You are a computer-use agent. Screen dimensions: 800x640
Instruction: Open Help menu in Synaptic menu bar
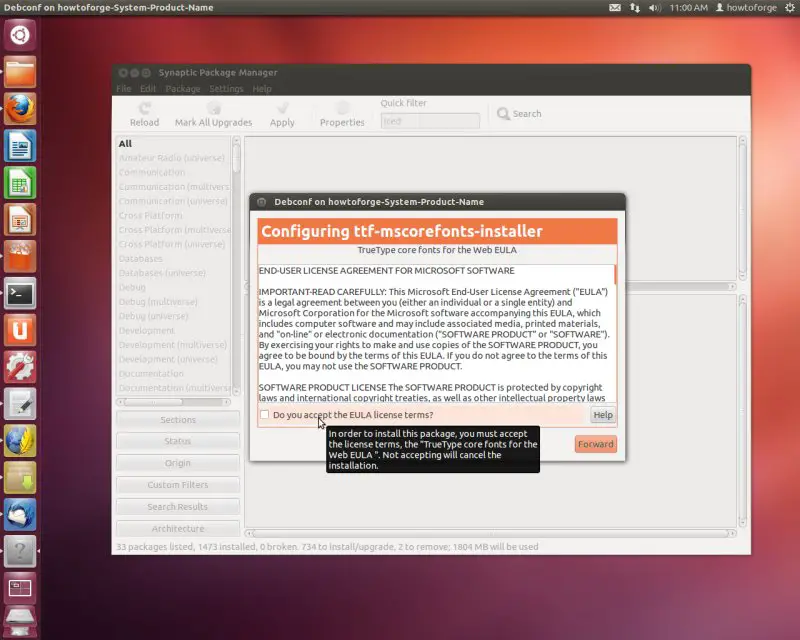[x=262, y=89]
